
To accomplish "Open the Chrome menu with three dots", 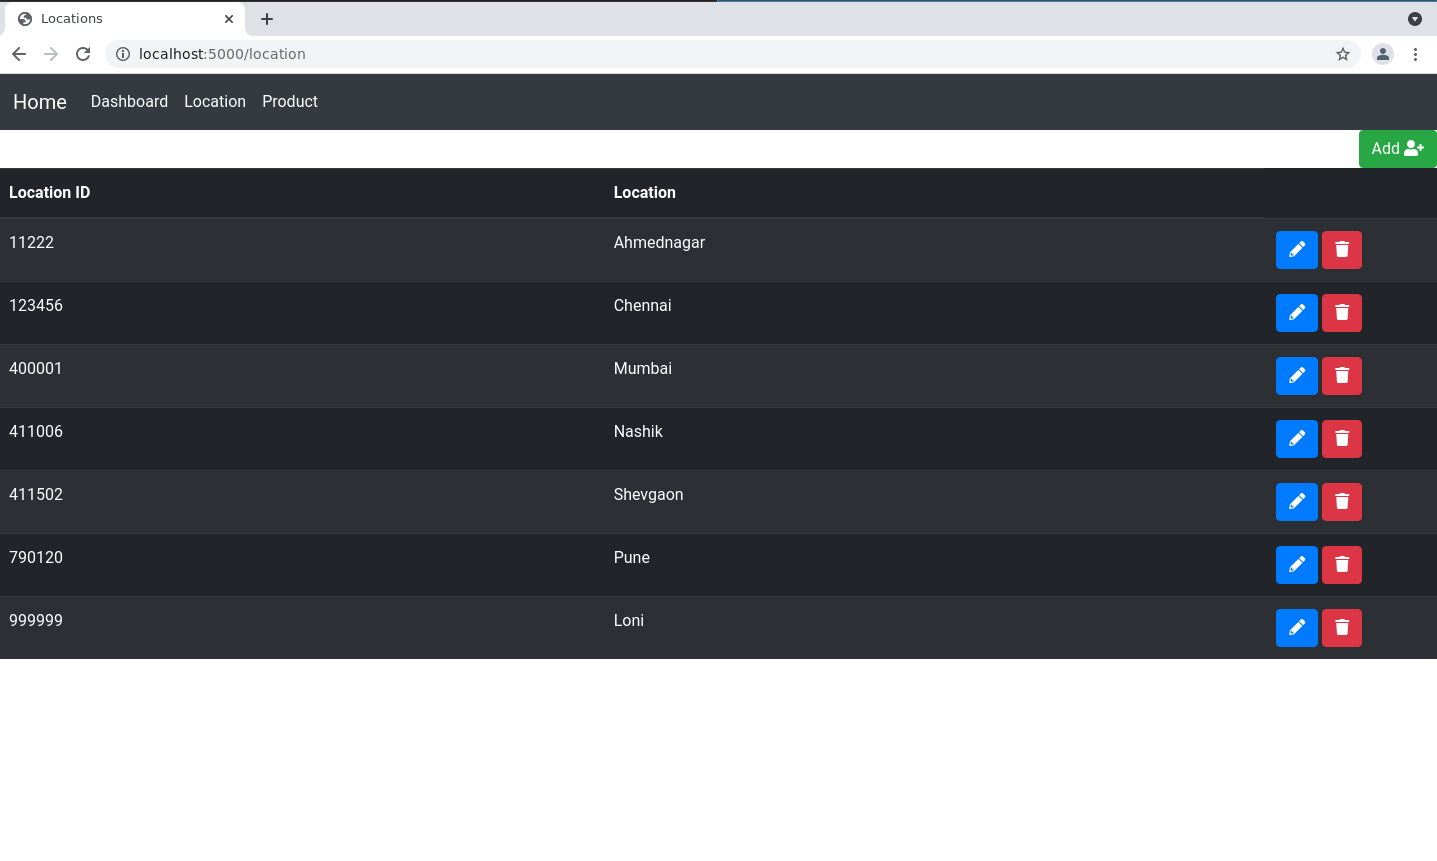I will point(1416,54).
